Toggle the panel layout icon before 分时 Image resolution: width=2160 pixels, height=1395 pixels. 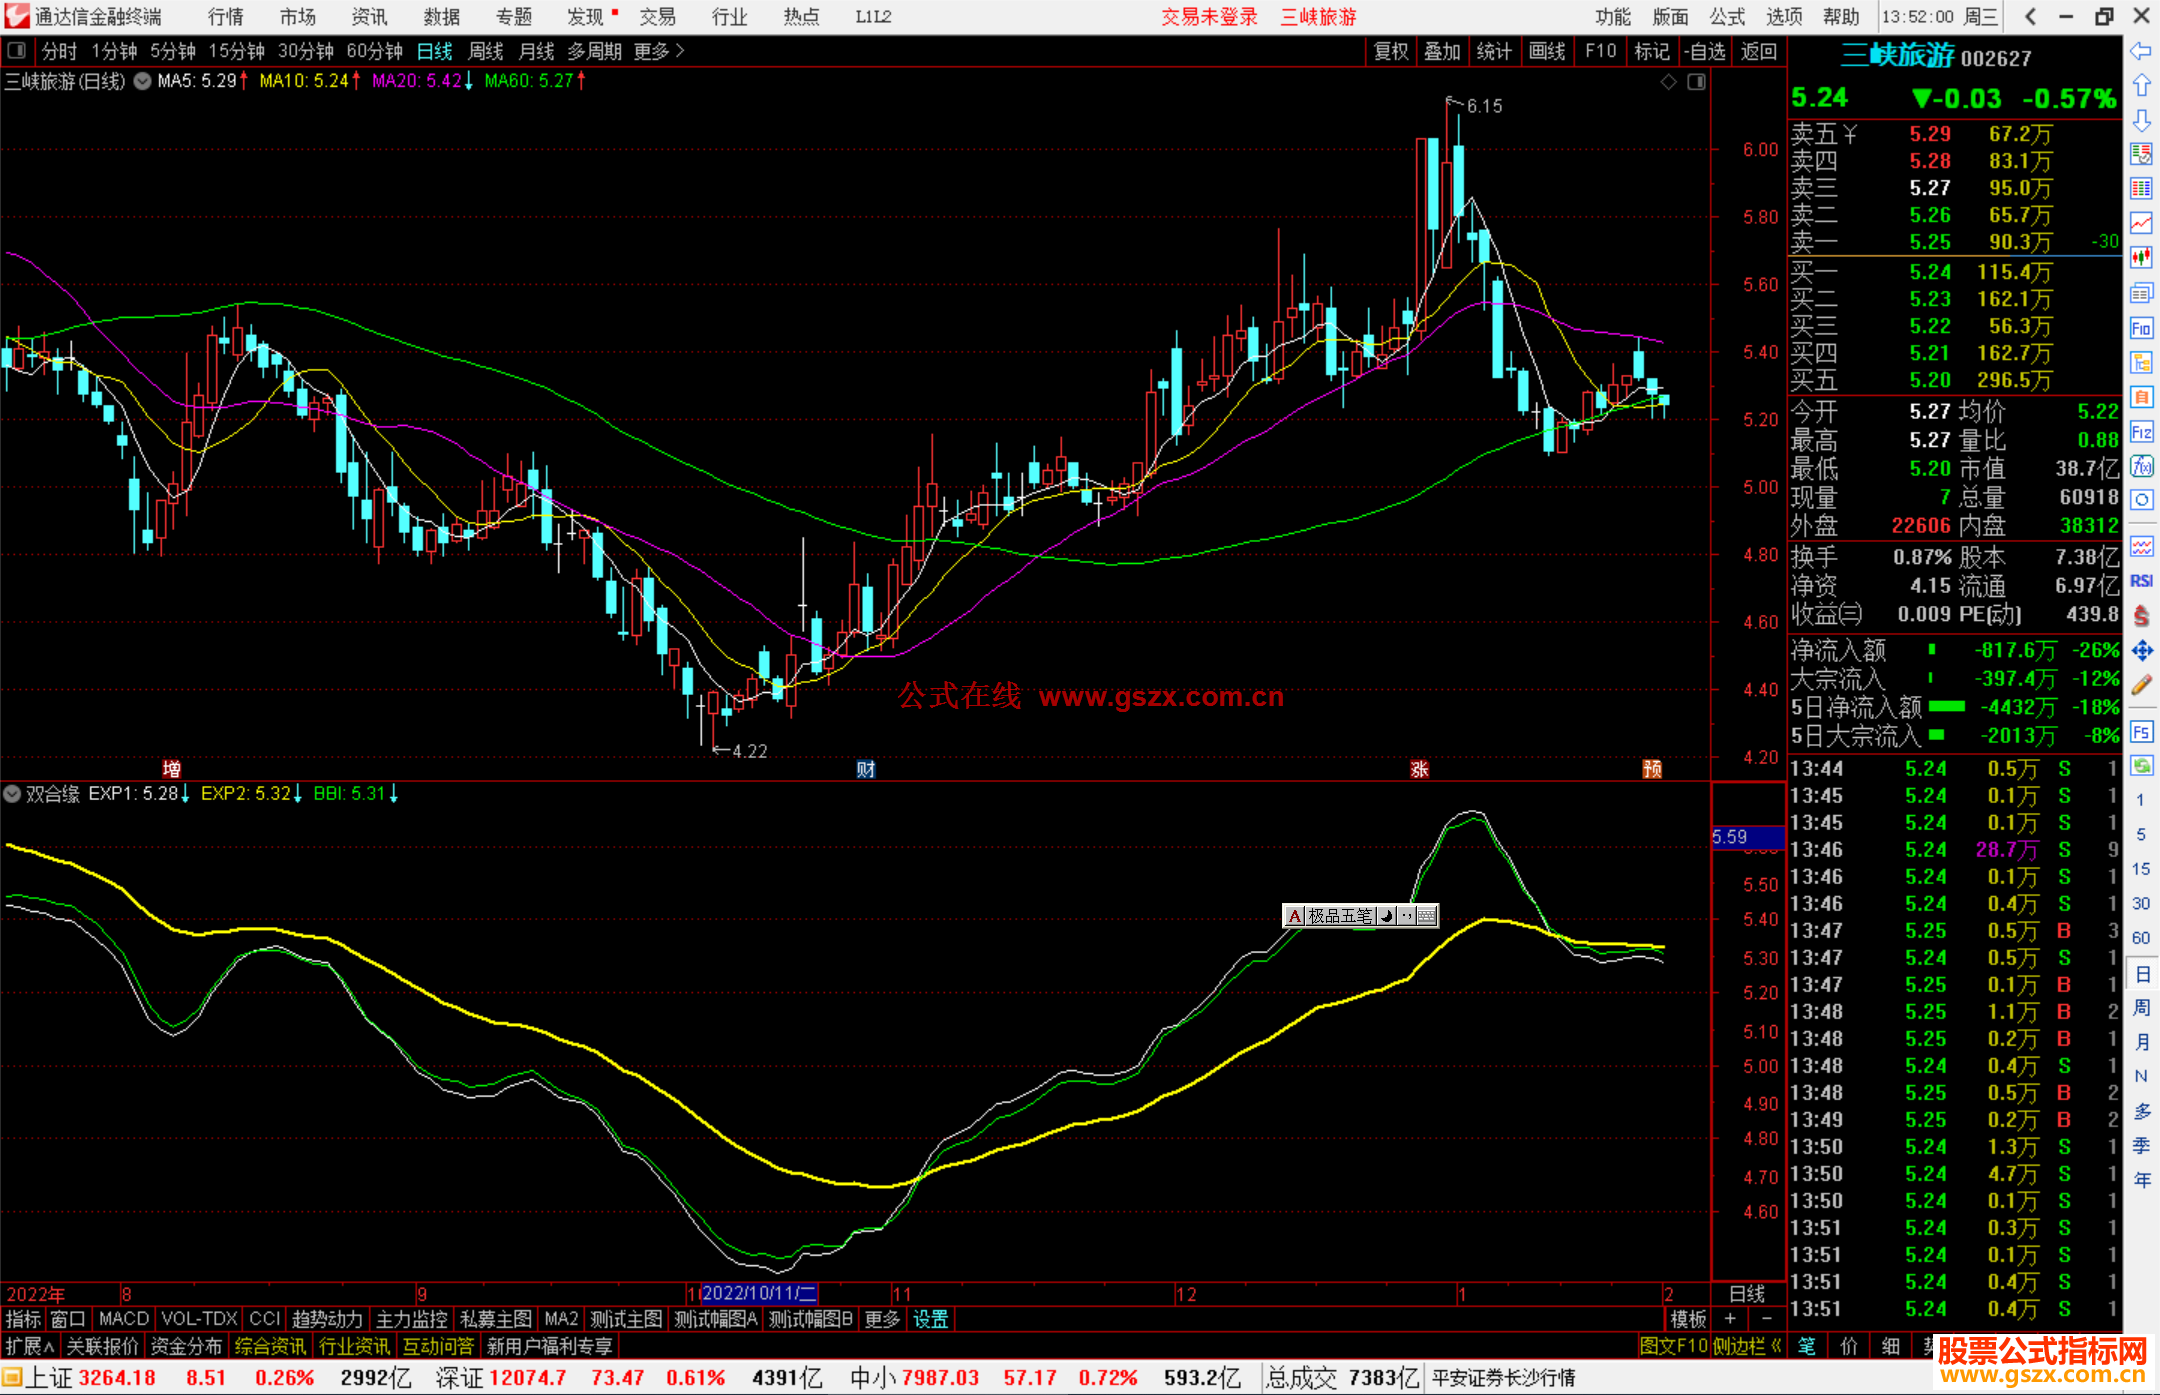click(17, 50)
